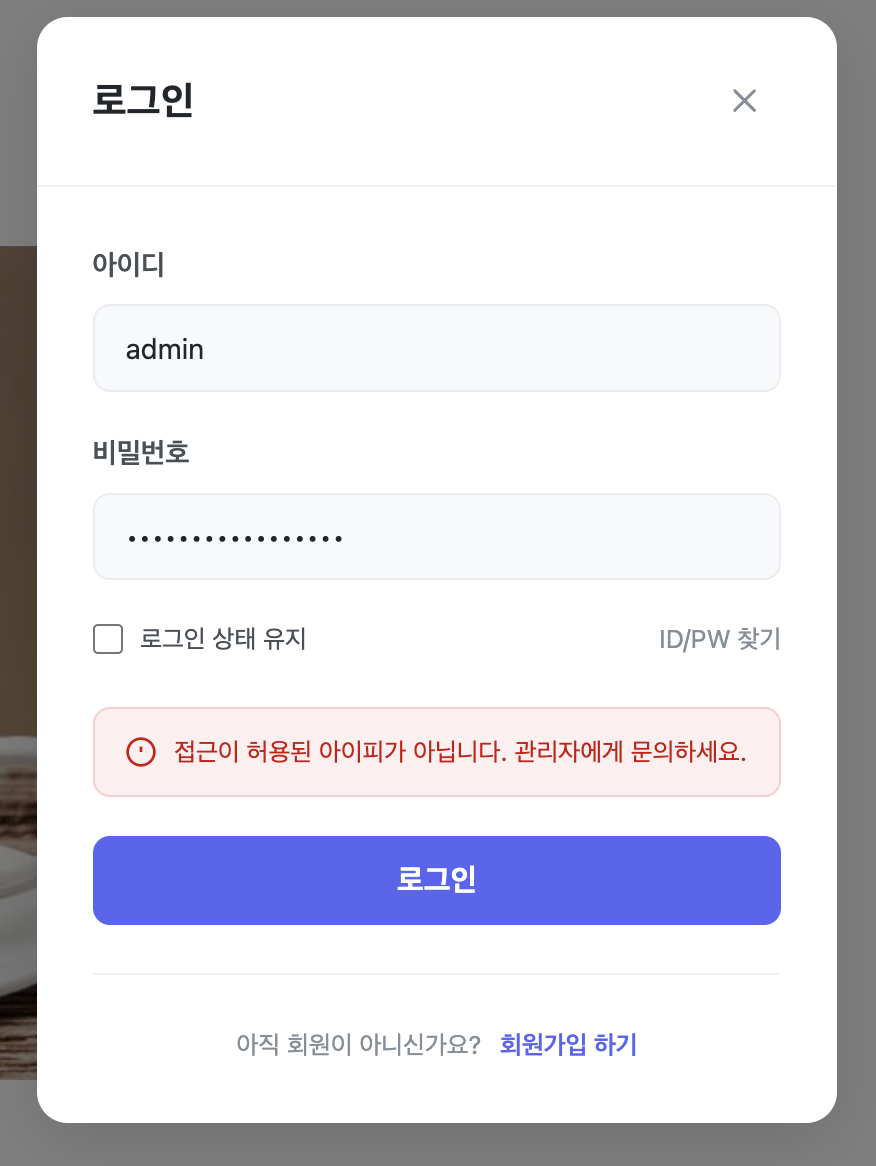Click the 접근이 허용된 아이피가 아닙니다 error message

(340, 752)
